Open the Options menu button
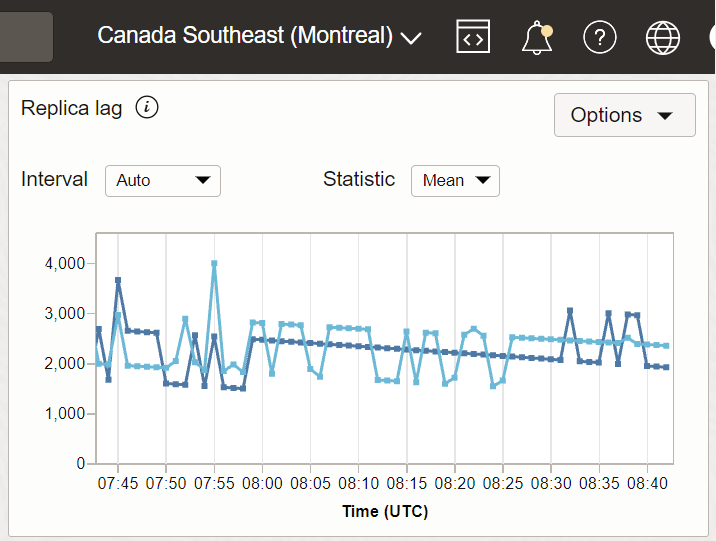 coord(624,115)
